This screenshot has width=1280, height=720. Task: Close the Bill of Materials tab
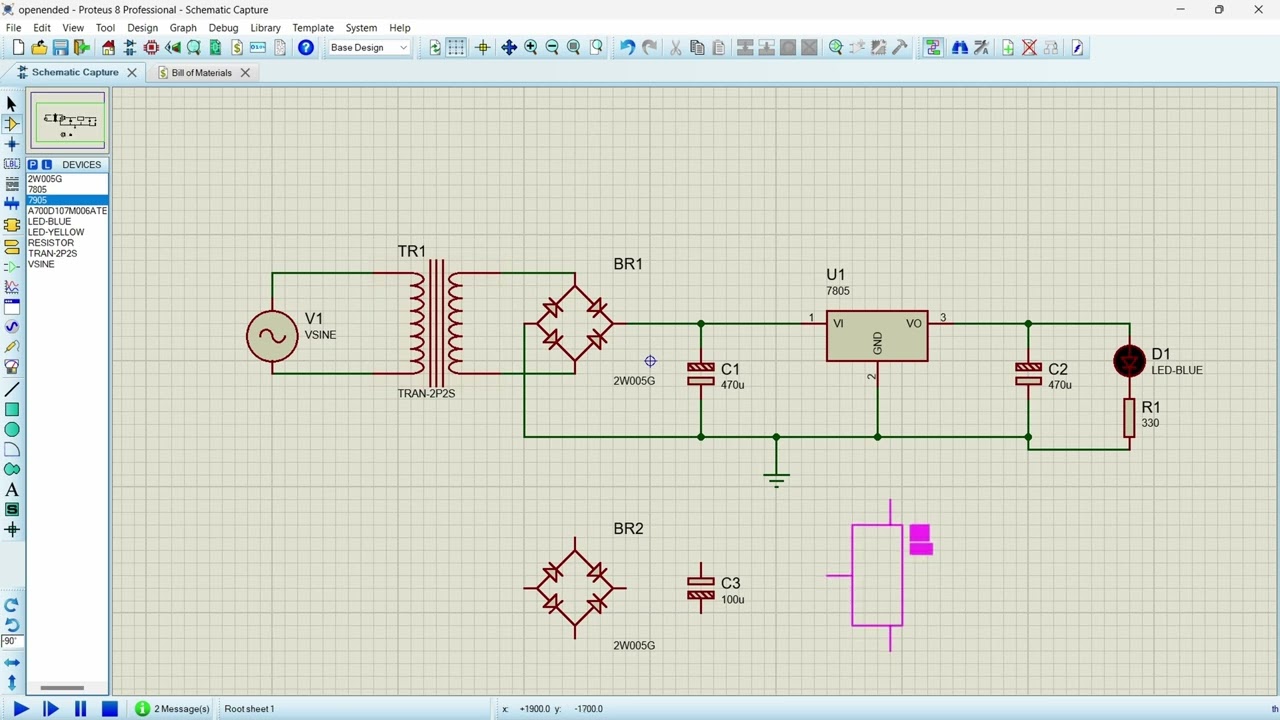pos(245,72)
